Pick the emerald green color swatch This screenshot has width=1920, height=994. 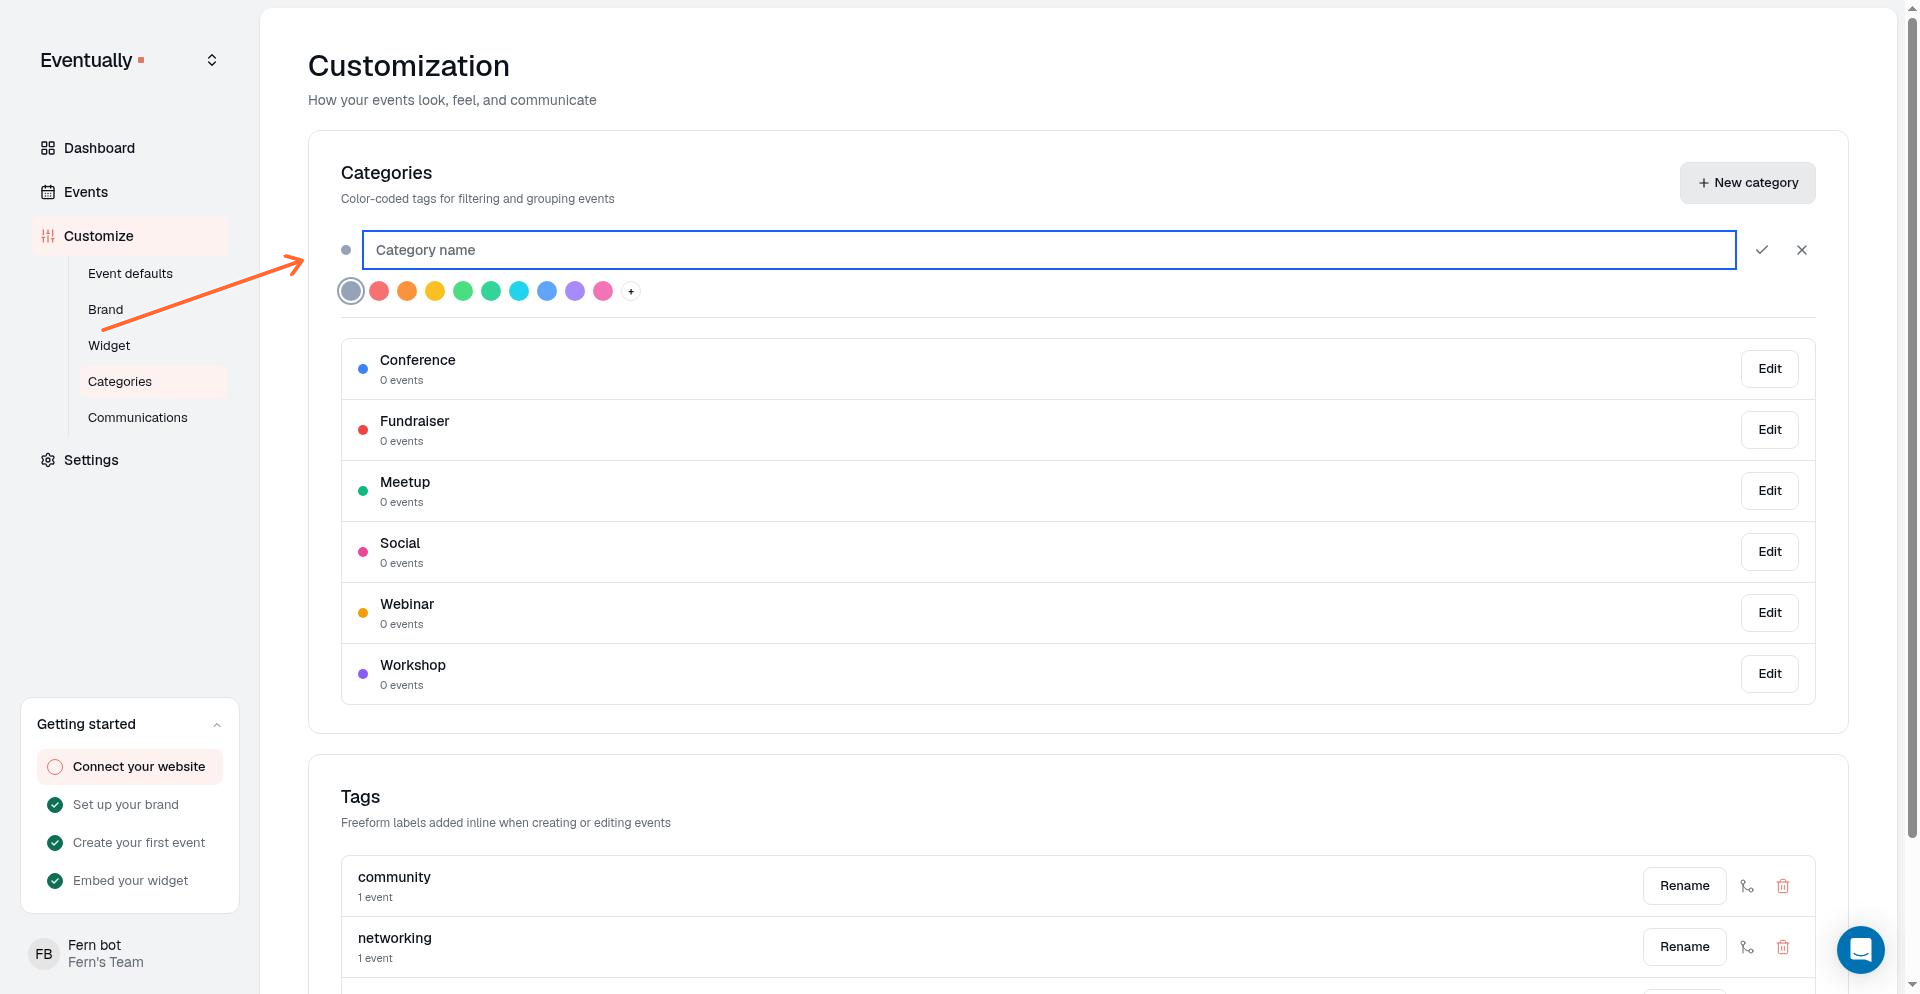[x=491, y=291]
